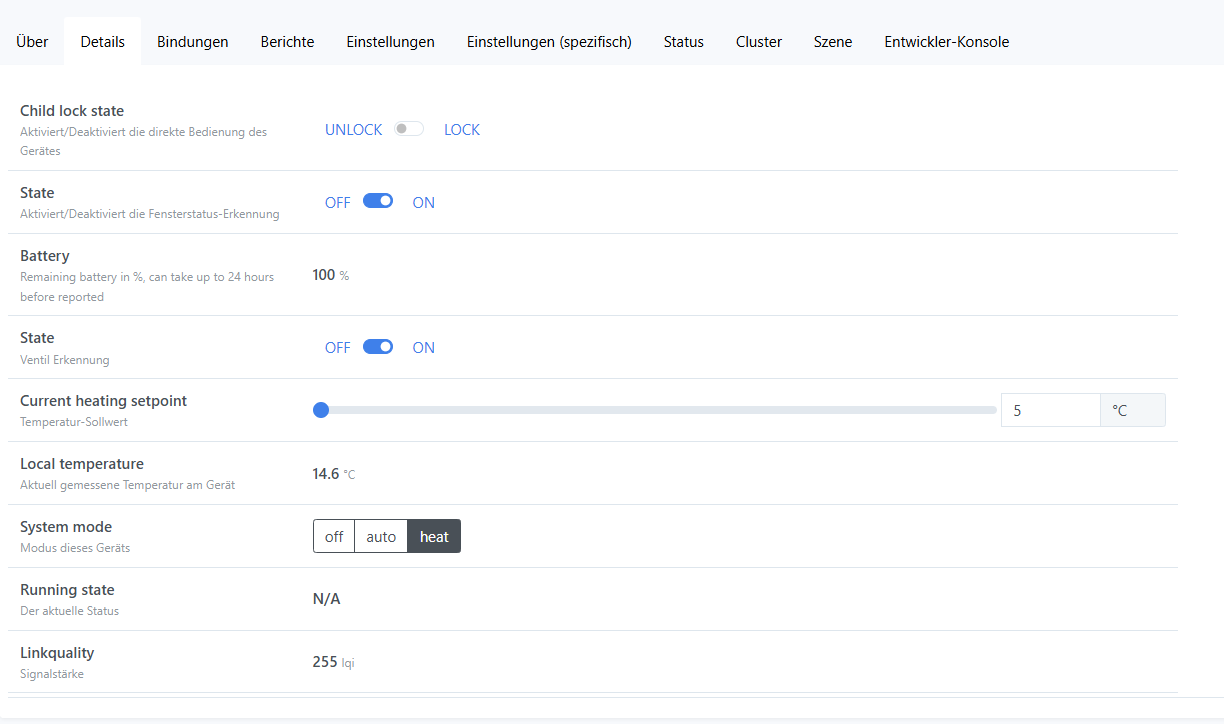
Task: Focus the heating setpoint temperature input field
Action: tap(1050, 410)
